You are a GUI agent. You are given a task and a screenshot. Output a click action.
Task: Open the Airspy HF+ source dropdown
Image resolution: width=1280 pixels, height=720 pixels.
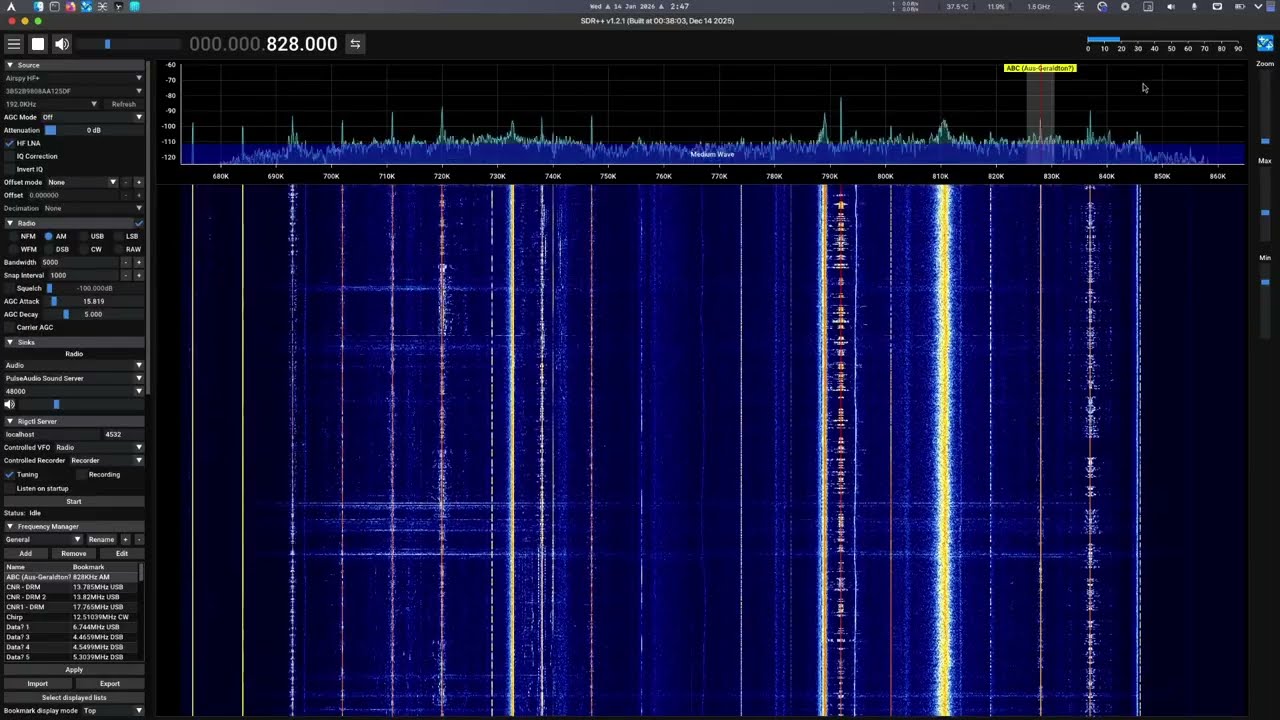click(x=74, y=78)
